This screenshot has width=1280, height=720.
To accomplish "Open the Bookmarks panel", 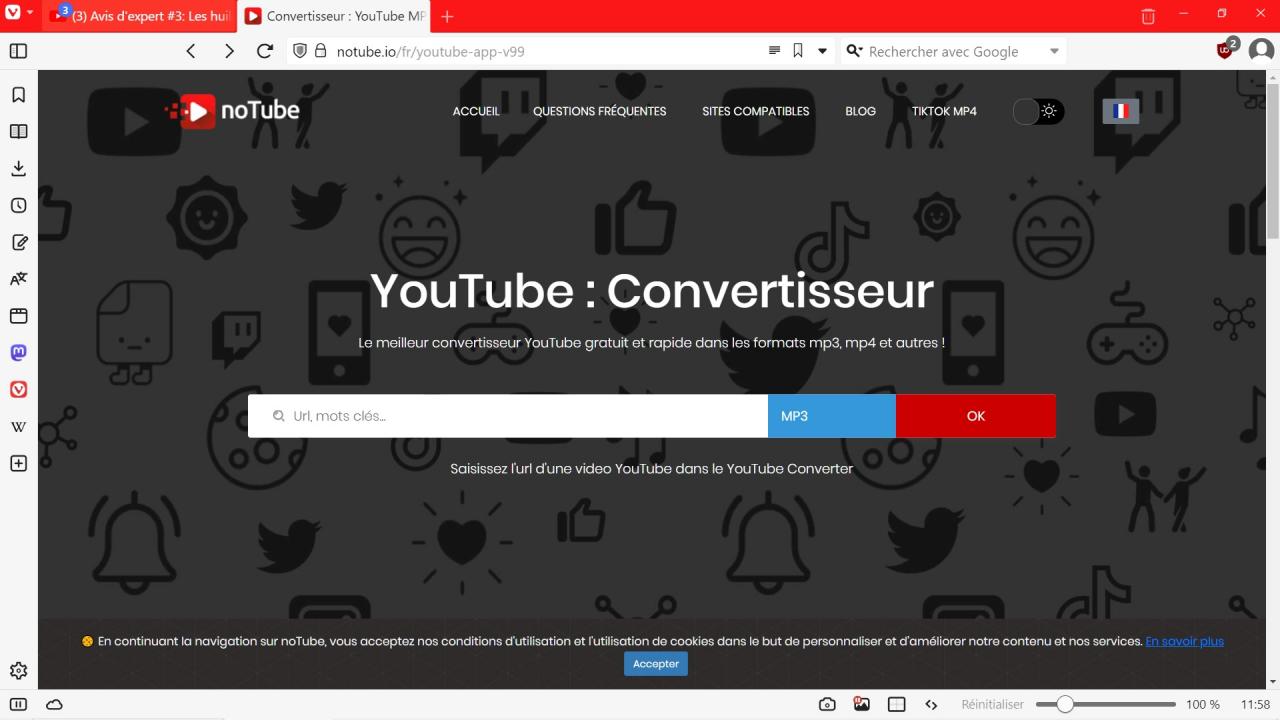I will click(18, 95).
